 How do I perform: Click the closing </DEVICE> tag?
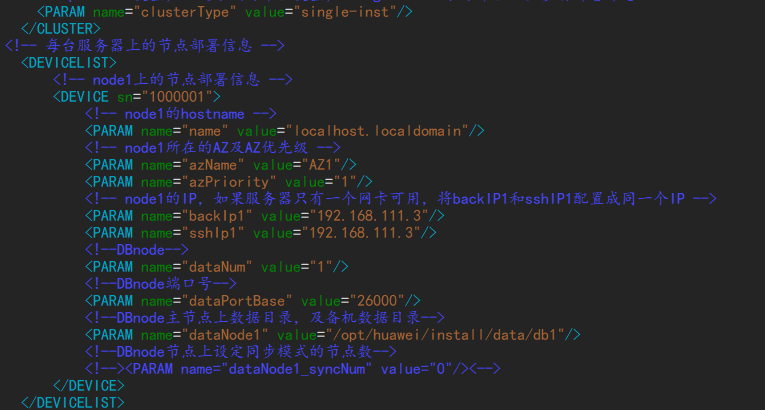coord(89,386)
